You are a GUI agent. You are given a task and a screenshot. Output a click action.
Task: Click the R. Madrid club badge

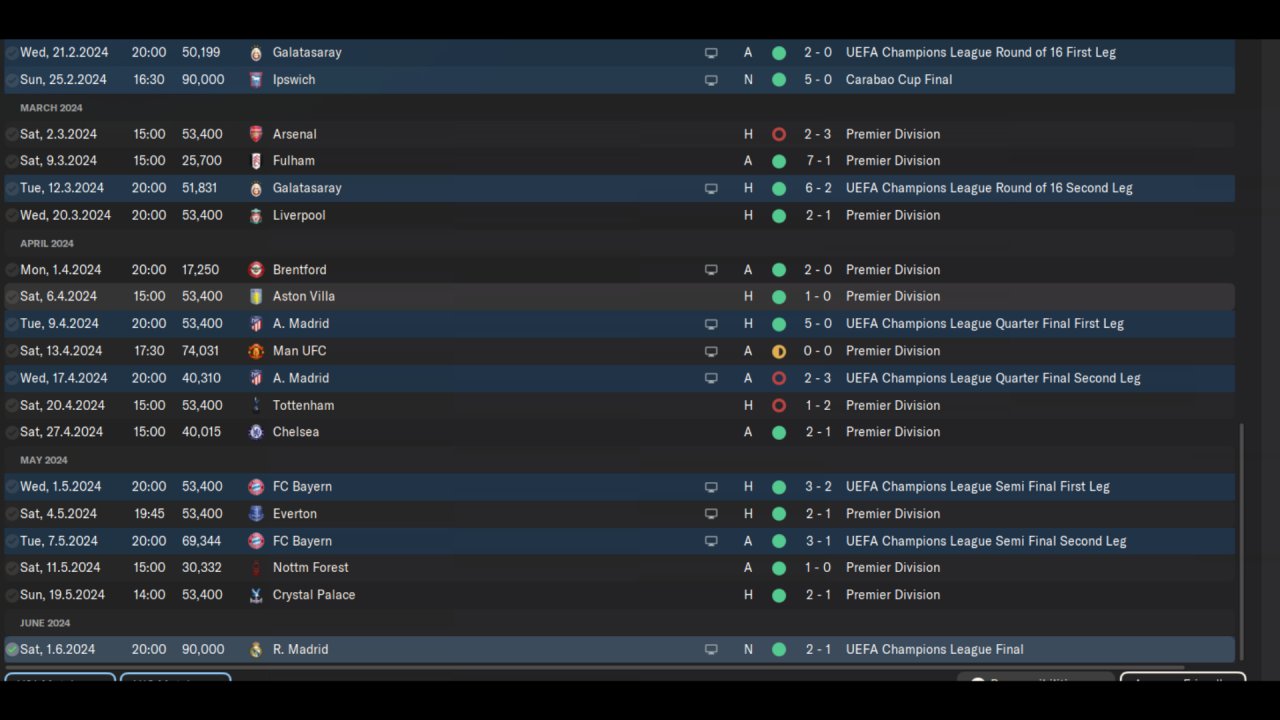[x=256, y=650]
